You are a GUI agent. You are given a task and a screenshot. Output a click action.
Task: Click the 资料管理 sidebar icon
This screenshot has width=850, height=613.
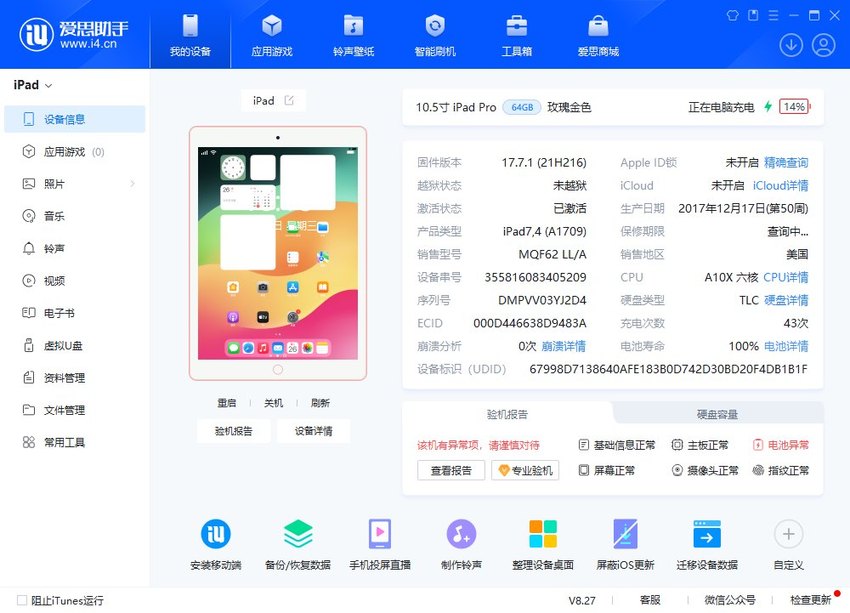[29, 378]
